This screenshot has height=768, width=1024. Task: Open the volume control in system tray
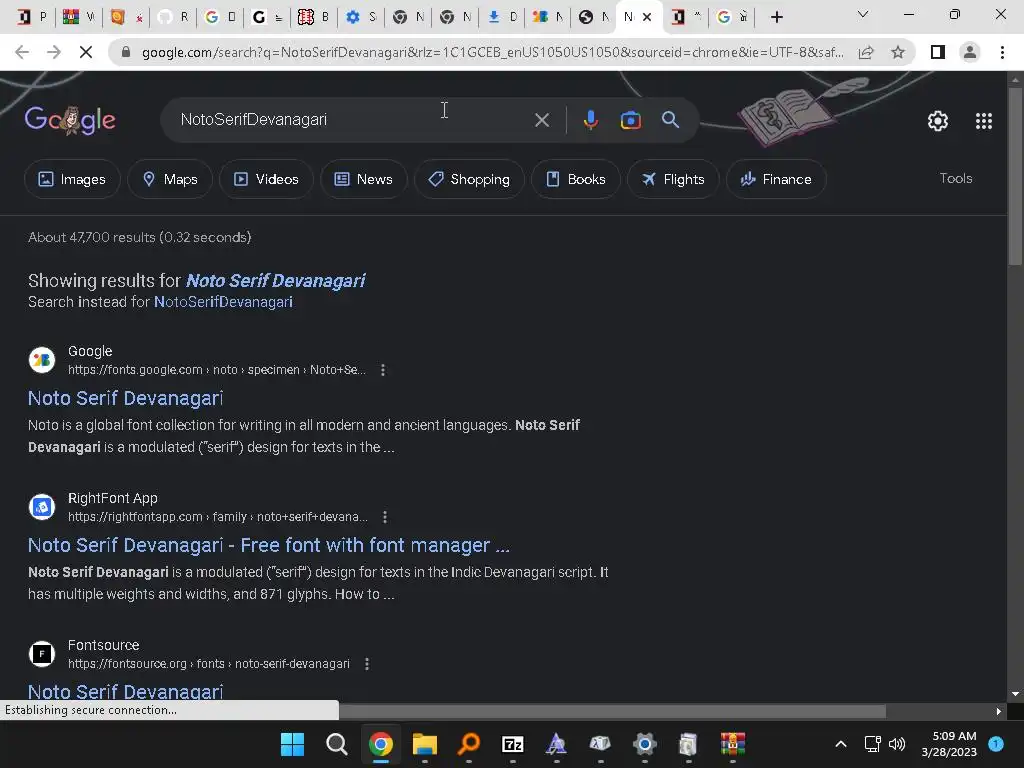tap(897, 744)
